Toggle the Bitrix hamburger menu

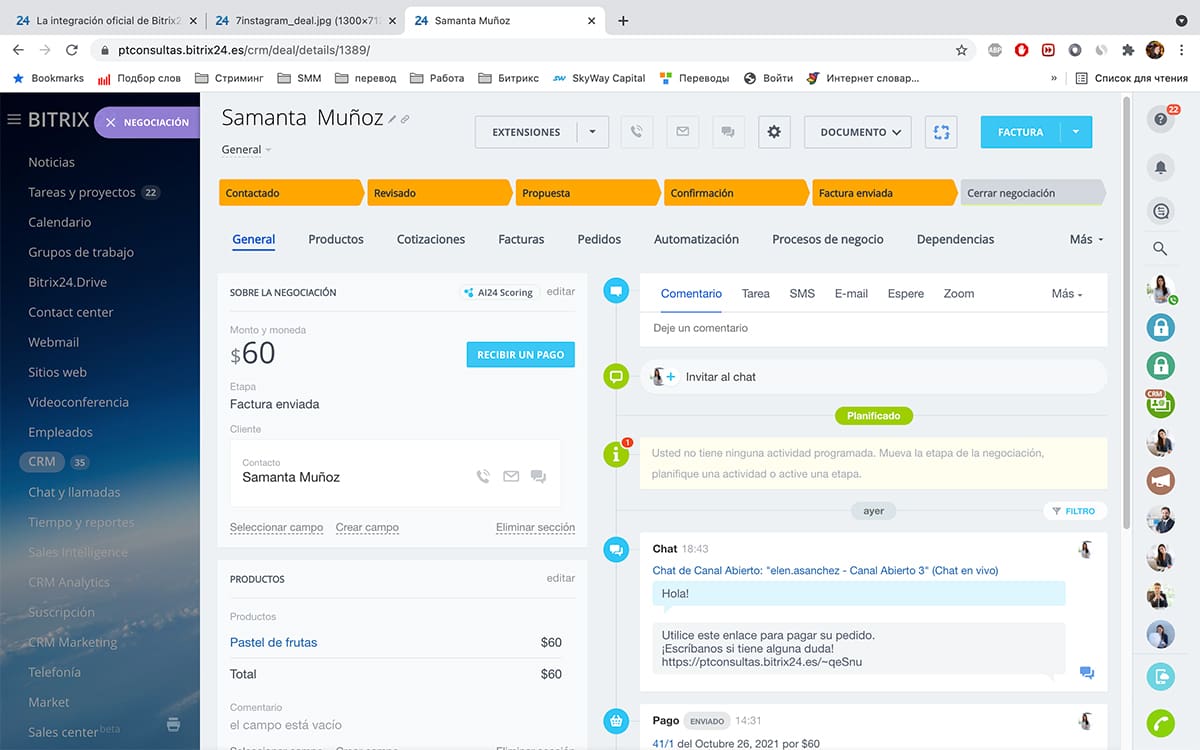14,120
